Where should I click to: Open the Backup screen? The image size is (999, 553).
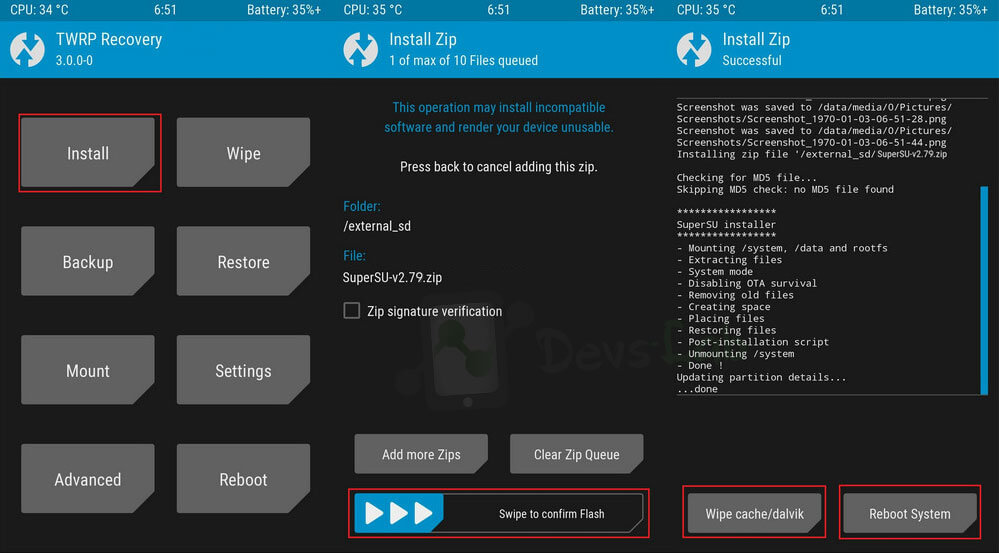click(x=88, y=262)
